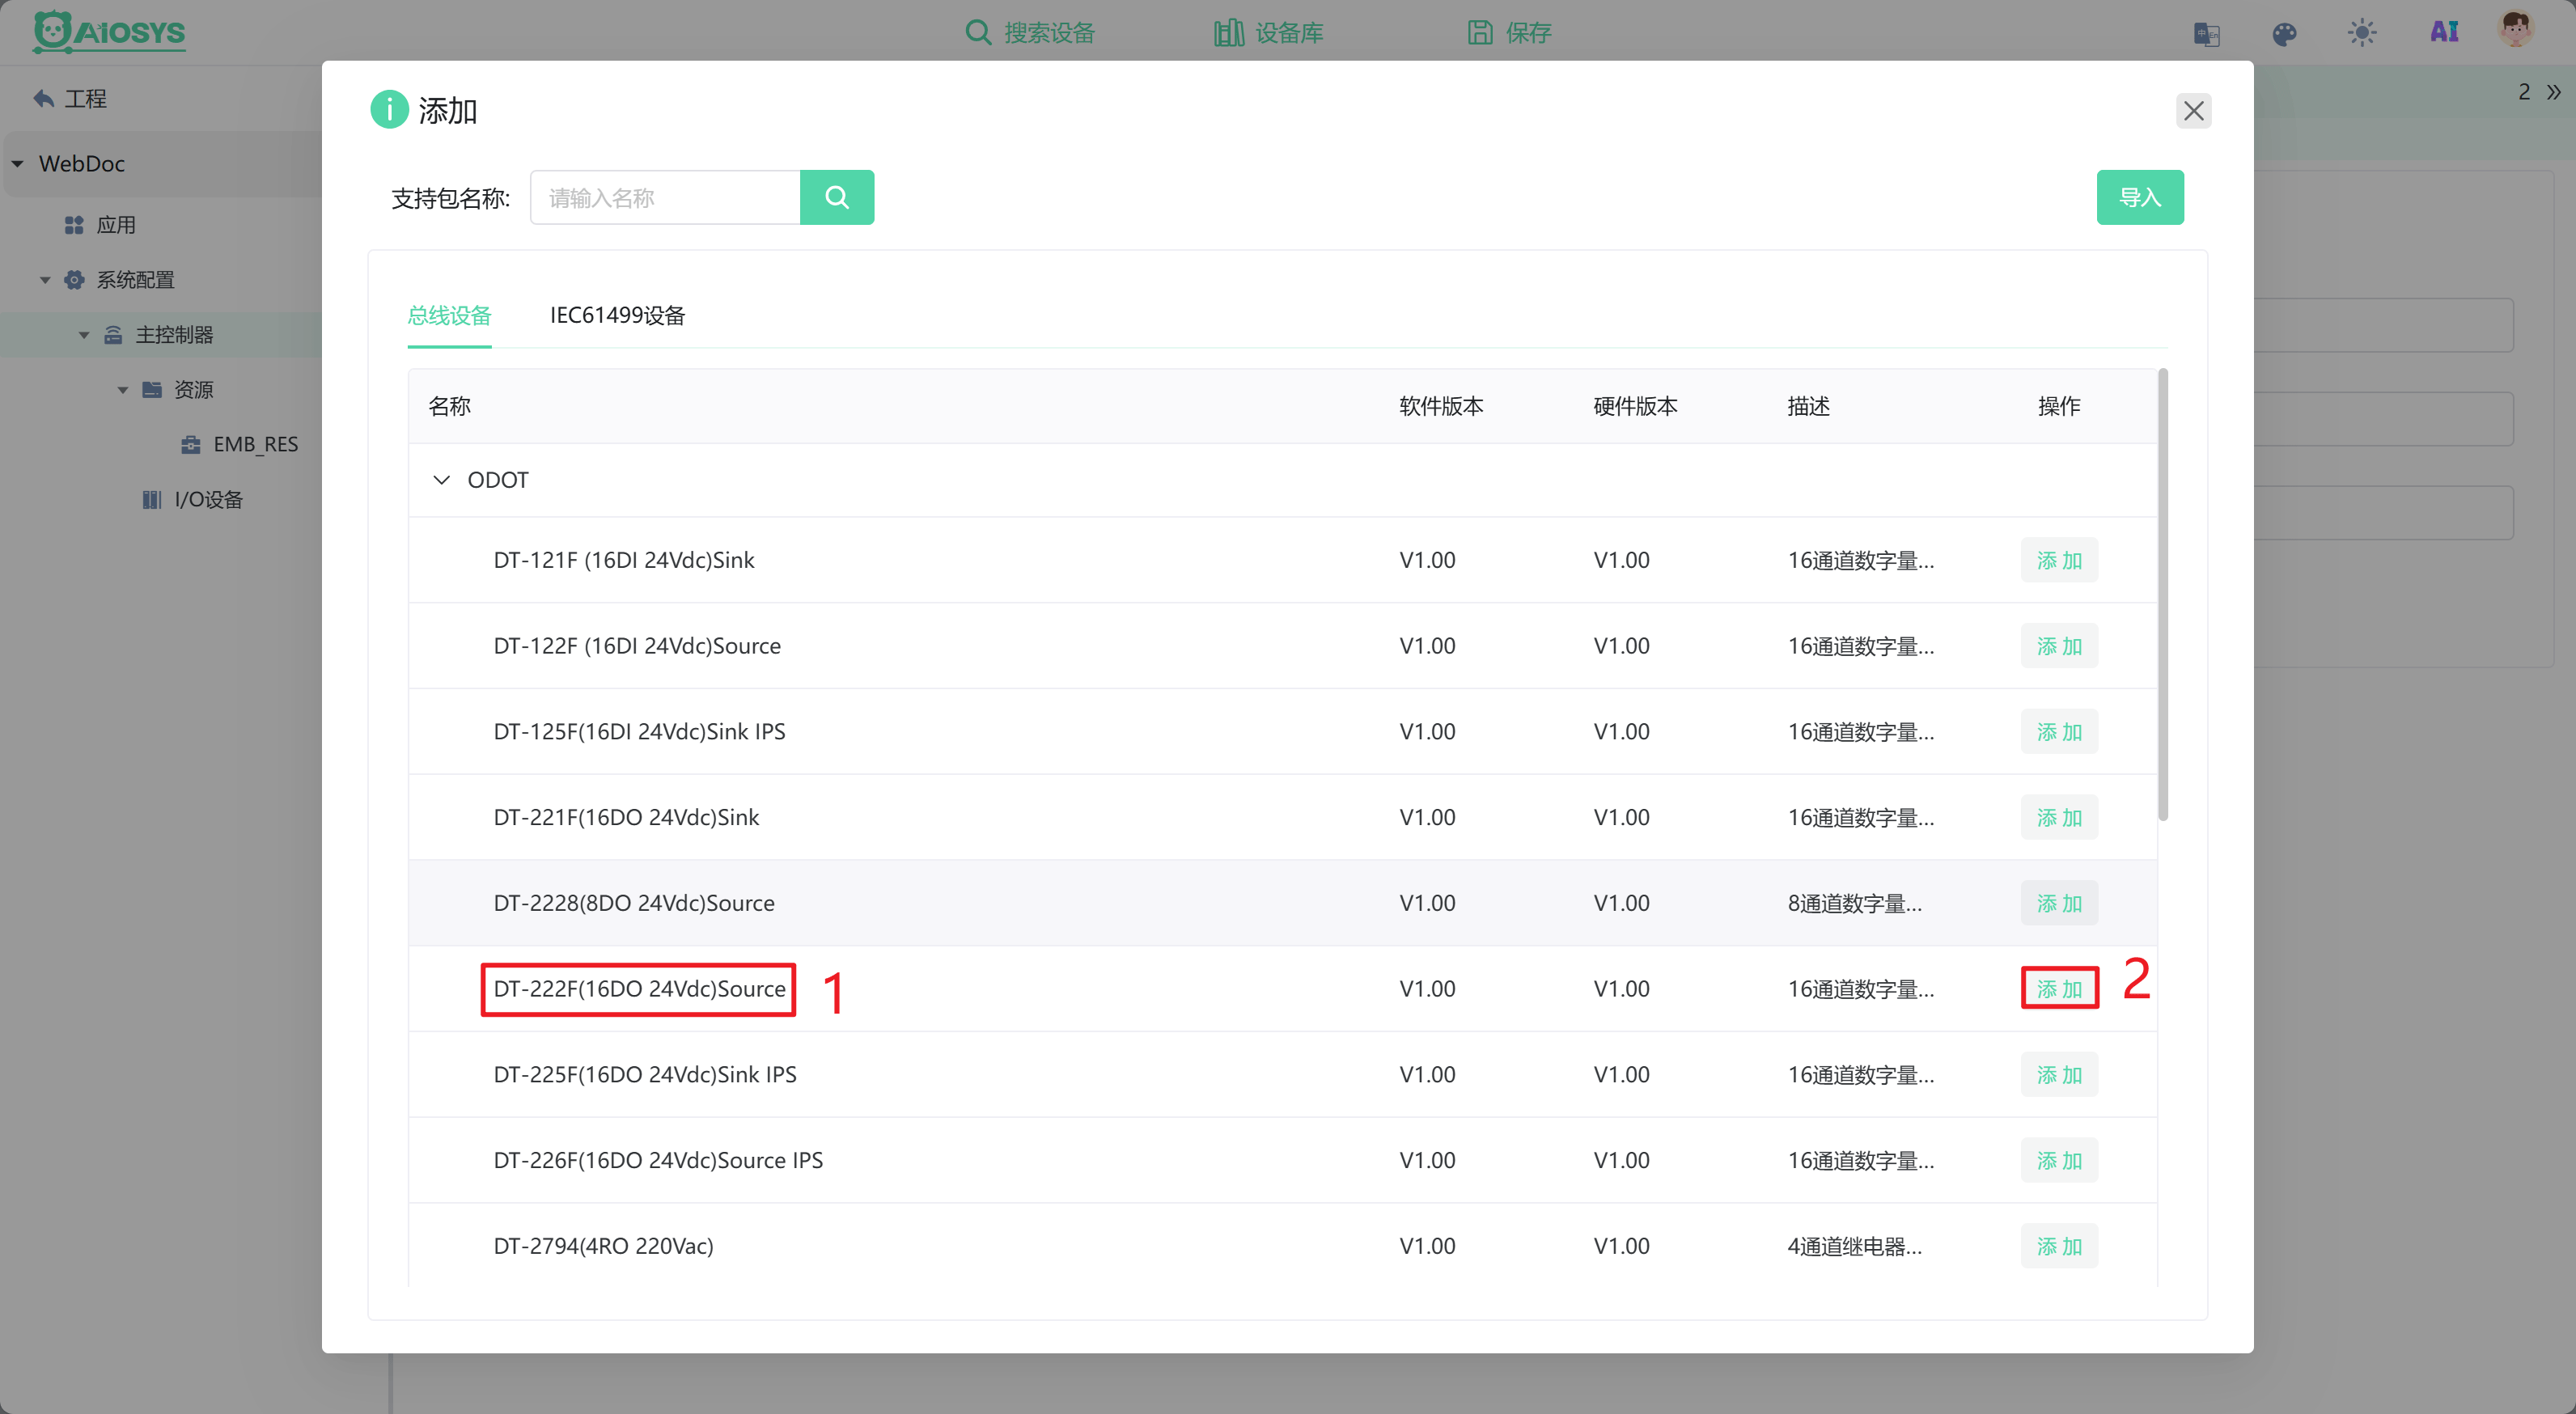
Task: Collapse the ODOT group chevron
Action: click(x=441, y=480)
